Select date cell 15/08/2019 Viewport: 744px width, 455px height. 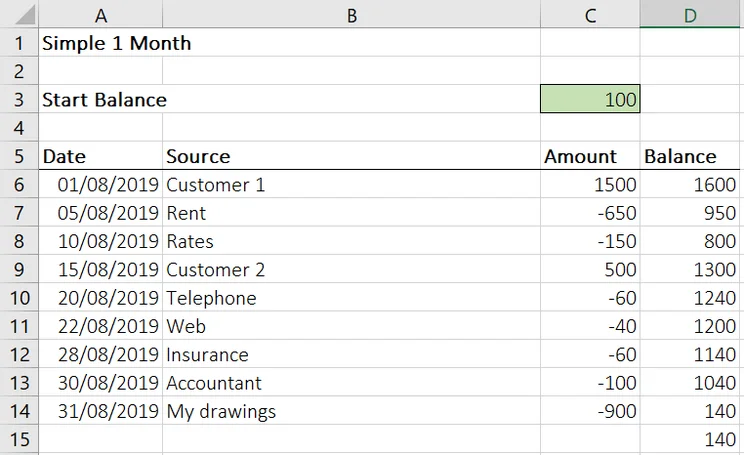click(x=101, y=269)
